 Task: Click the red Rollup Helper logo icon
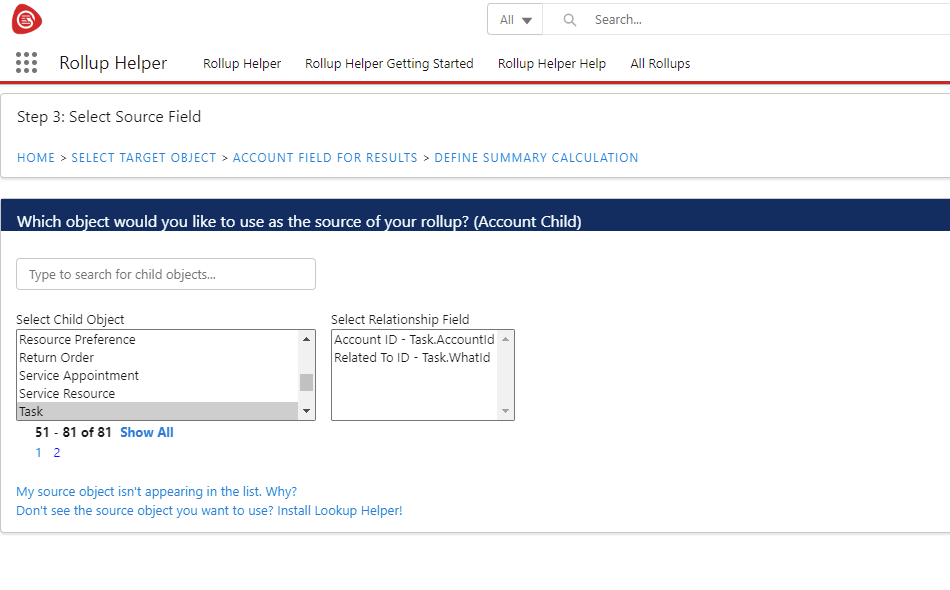[27, 19]
